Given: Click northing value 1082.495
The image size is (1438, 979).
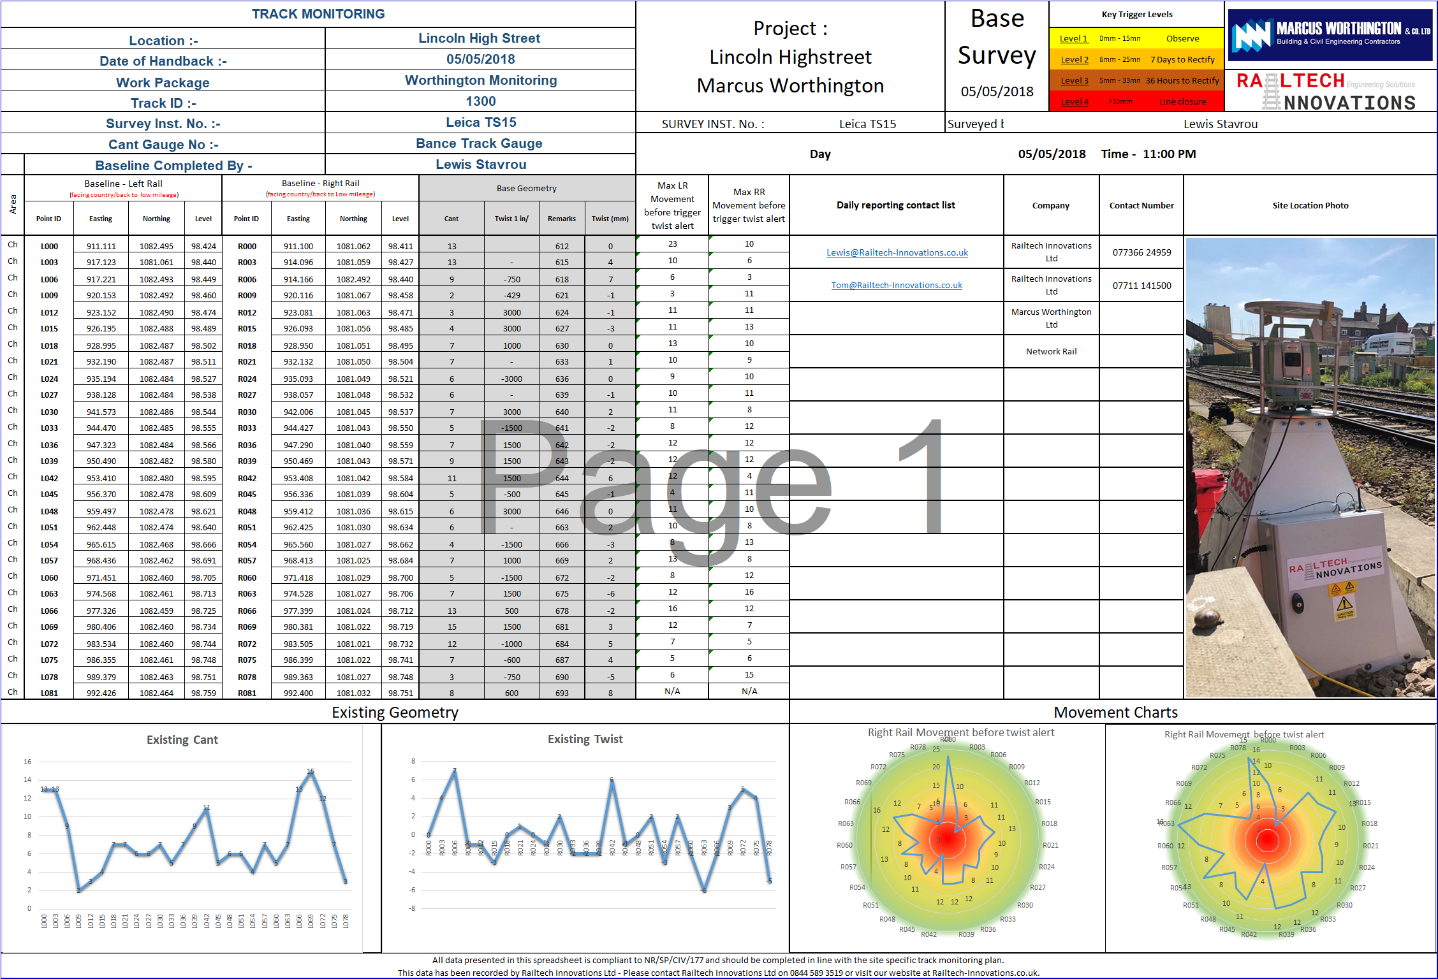Looking at the screenshot, I should tap(156, 246).
